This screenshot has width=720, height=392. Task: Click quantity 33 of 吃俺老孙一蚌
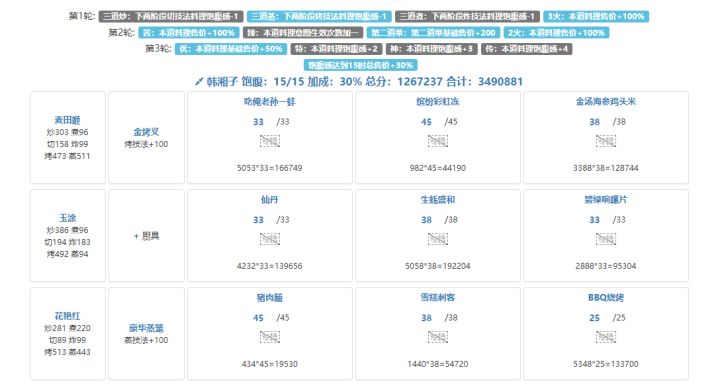259,122
